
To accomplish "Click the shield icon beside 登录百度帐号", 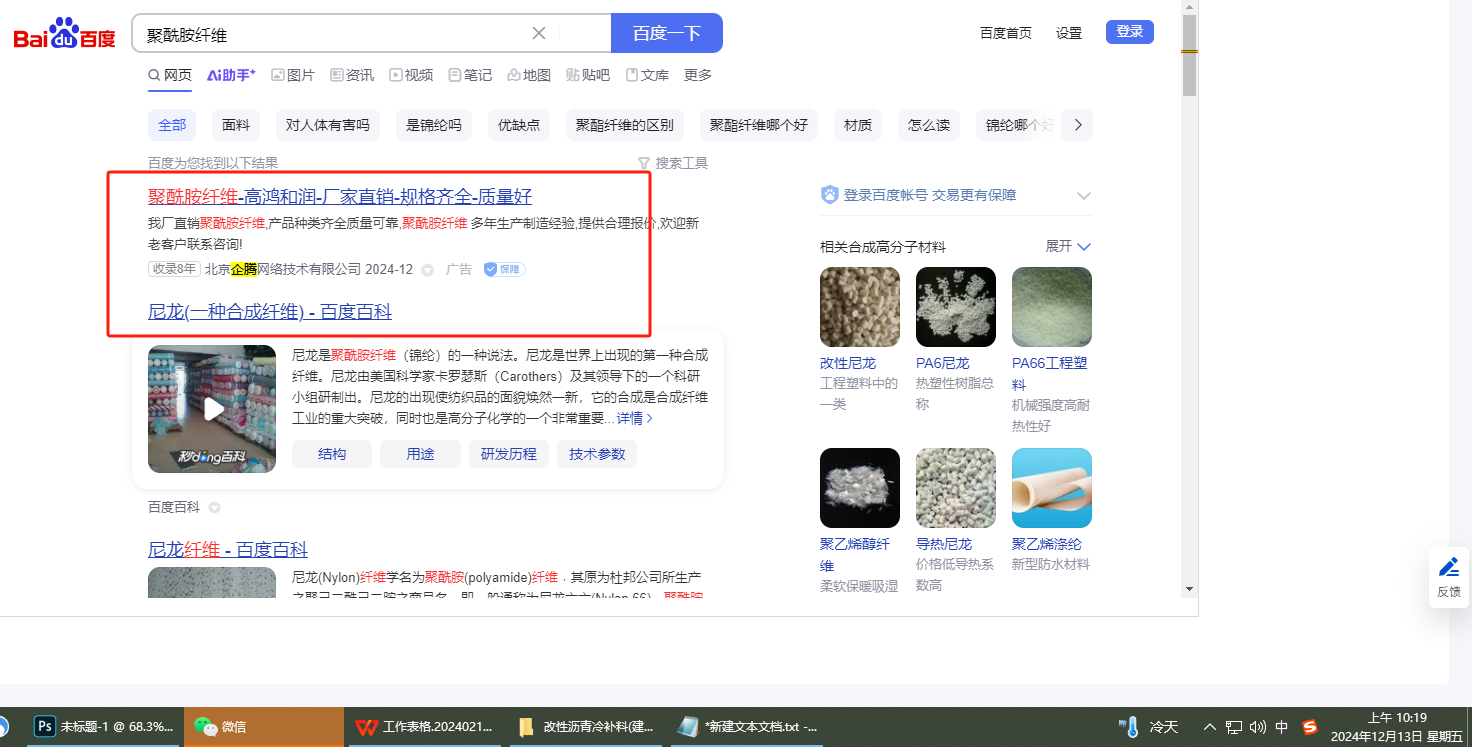I will 829,195.
